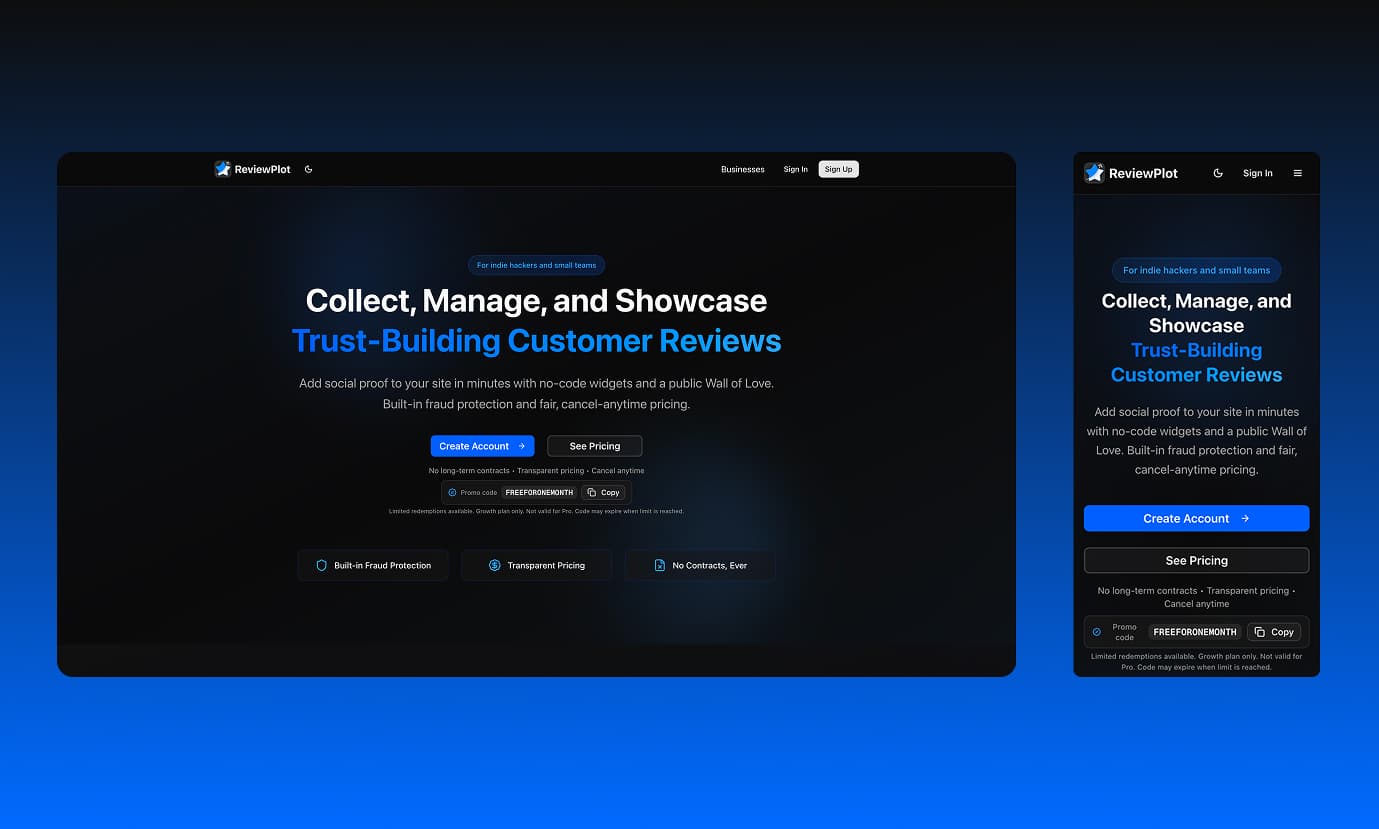Click the ReviewPlot star logo in mobile view

tap(1094, 173)
